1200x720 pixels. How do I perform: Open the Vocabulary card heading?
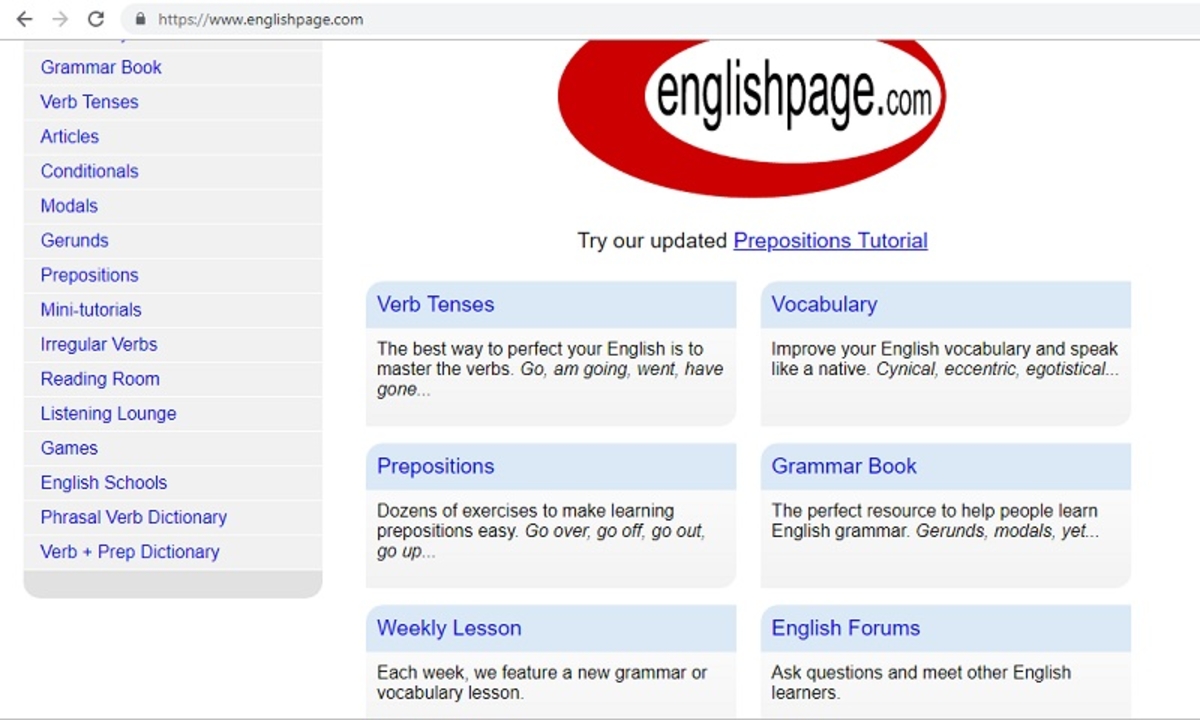(x=824, y=304)
